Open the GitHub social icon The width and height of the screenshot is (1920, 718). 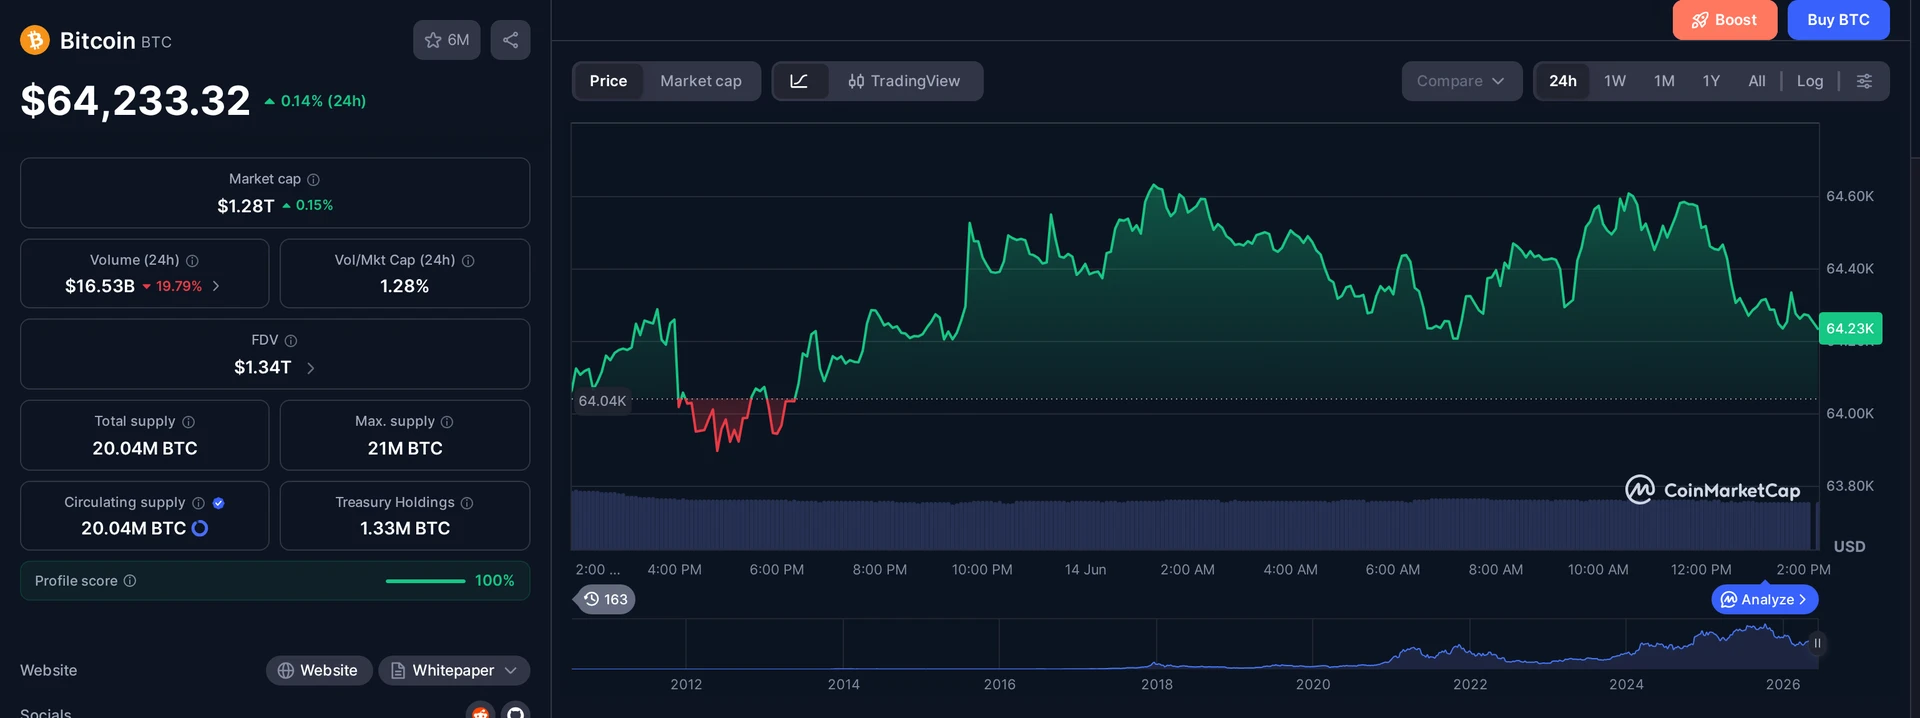pos(515,711)
